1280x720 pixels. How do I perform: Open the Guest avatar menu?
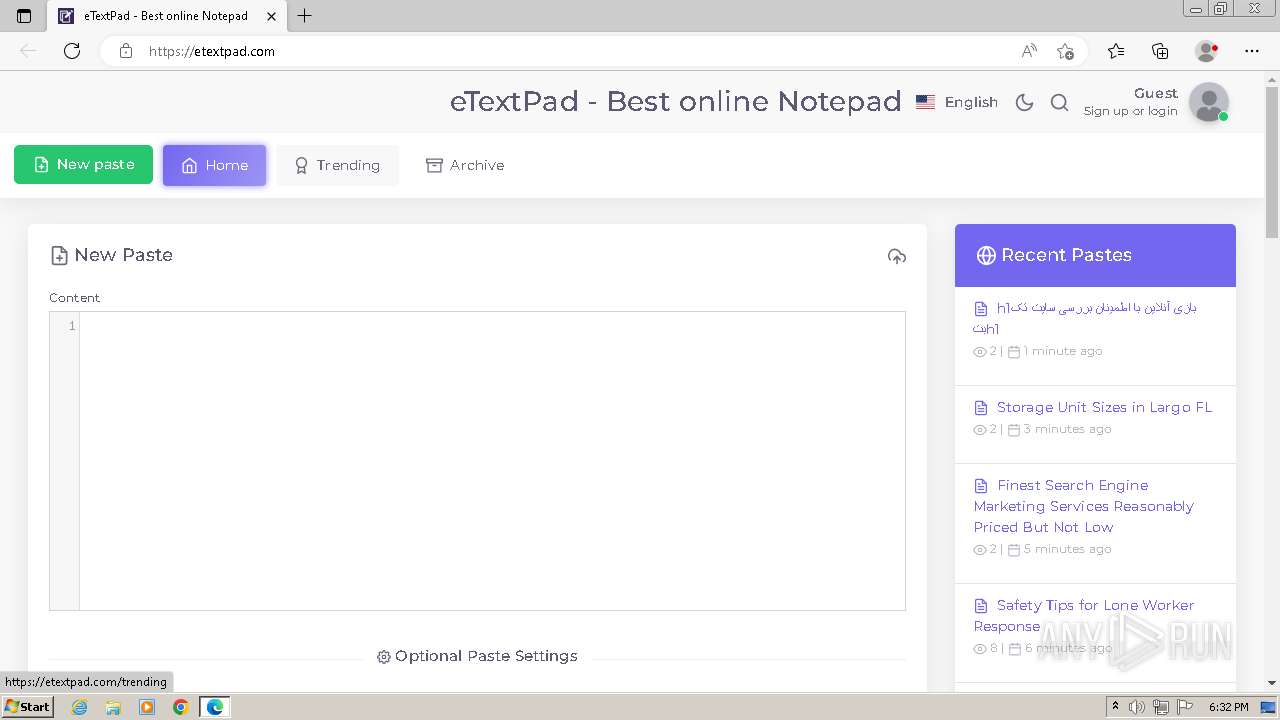1209,102
